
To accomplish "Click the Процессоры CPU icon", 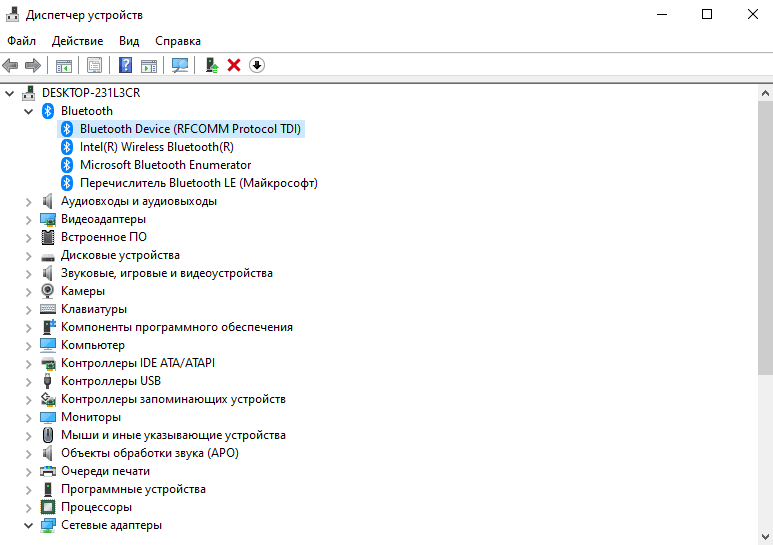I will coord(48,507).
